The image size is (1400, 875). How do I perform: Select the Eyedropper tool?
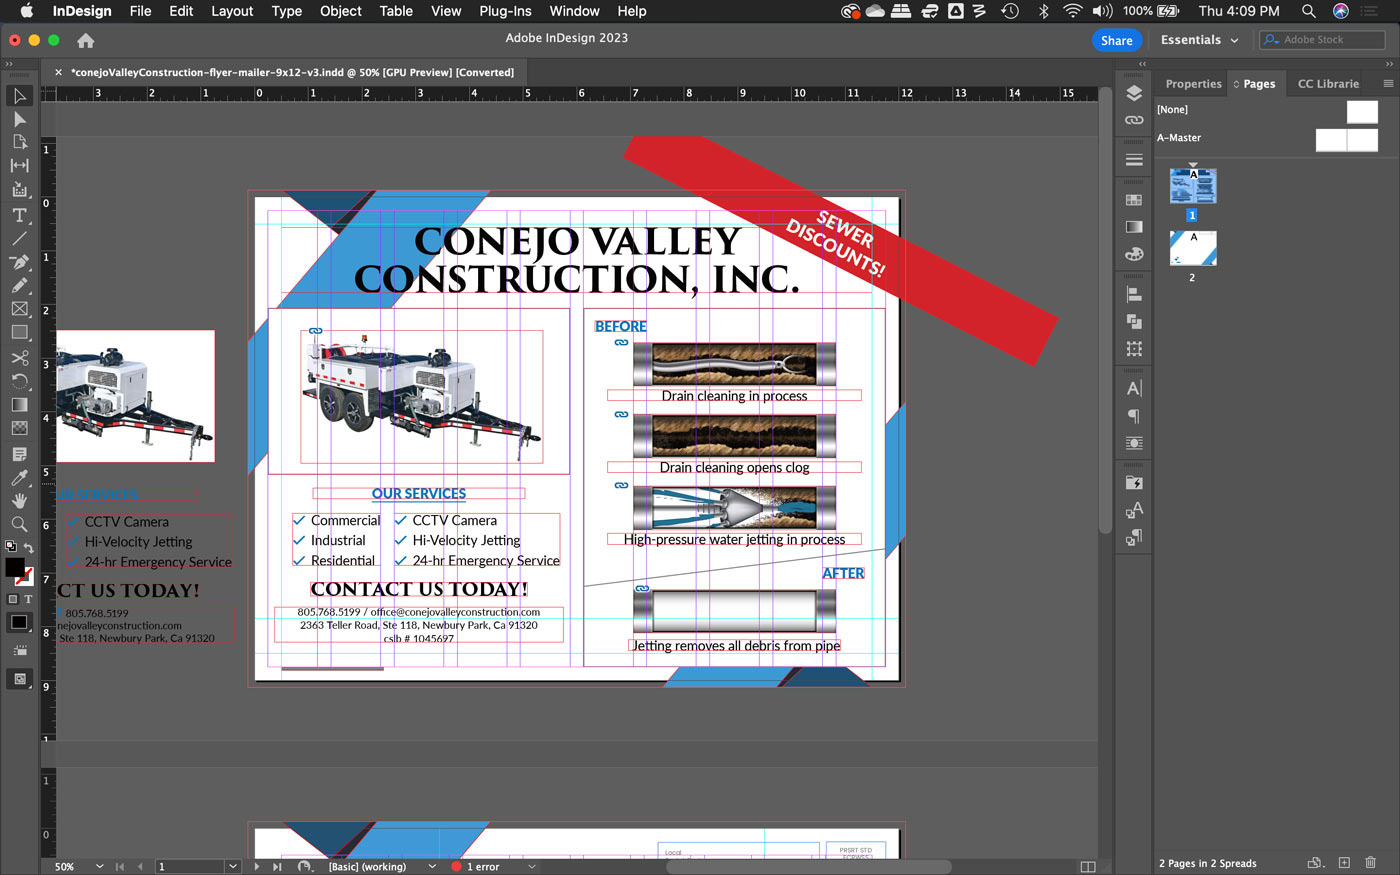pos(19,477)
